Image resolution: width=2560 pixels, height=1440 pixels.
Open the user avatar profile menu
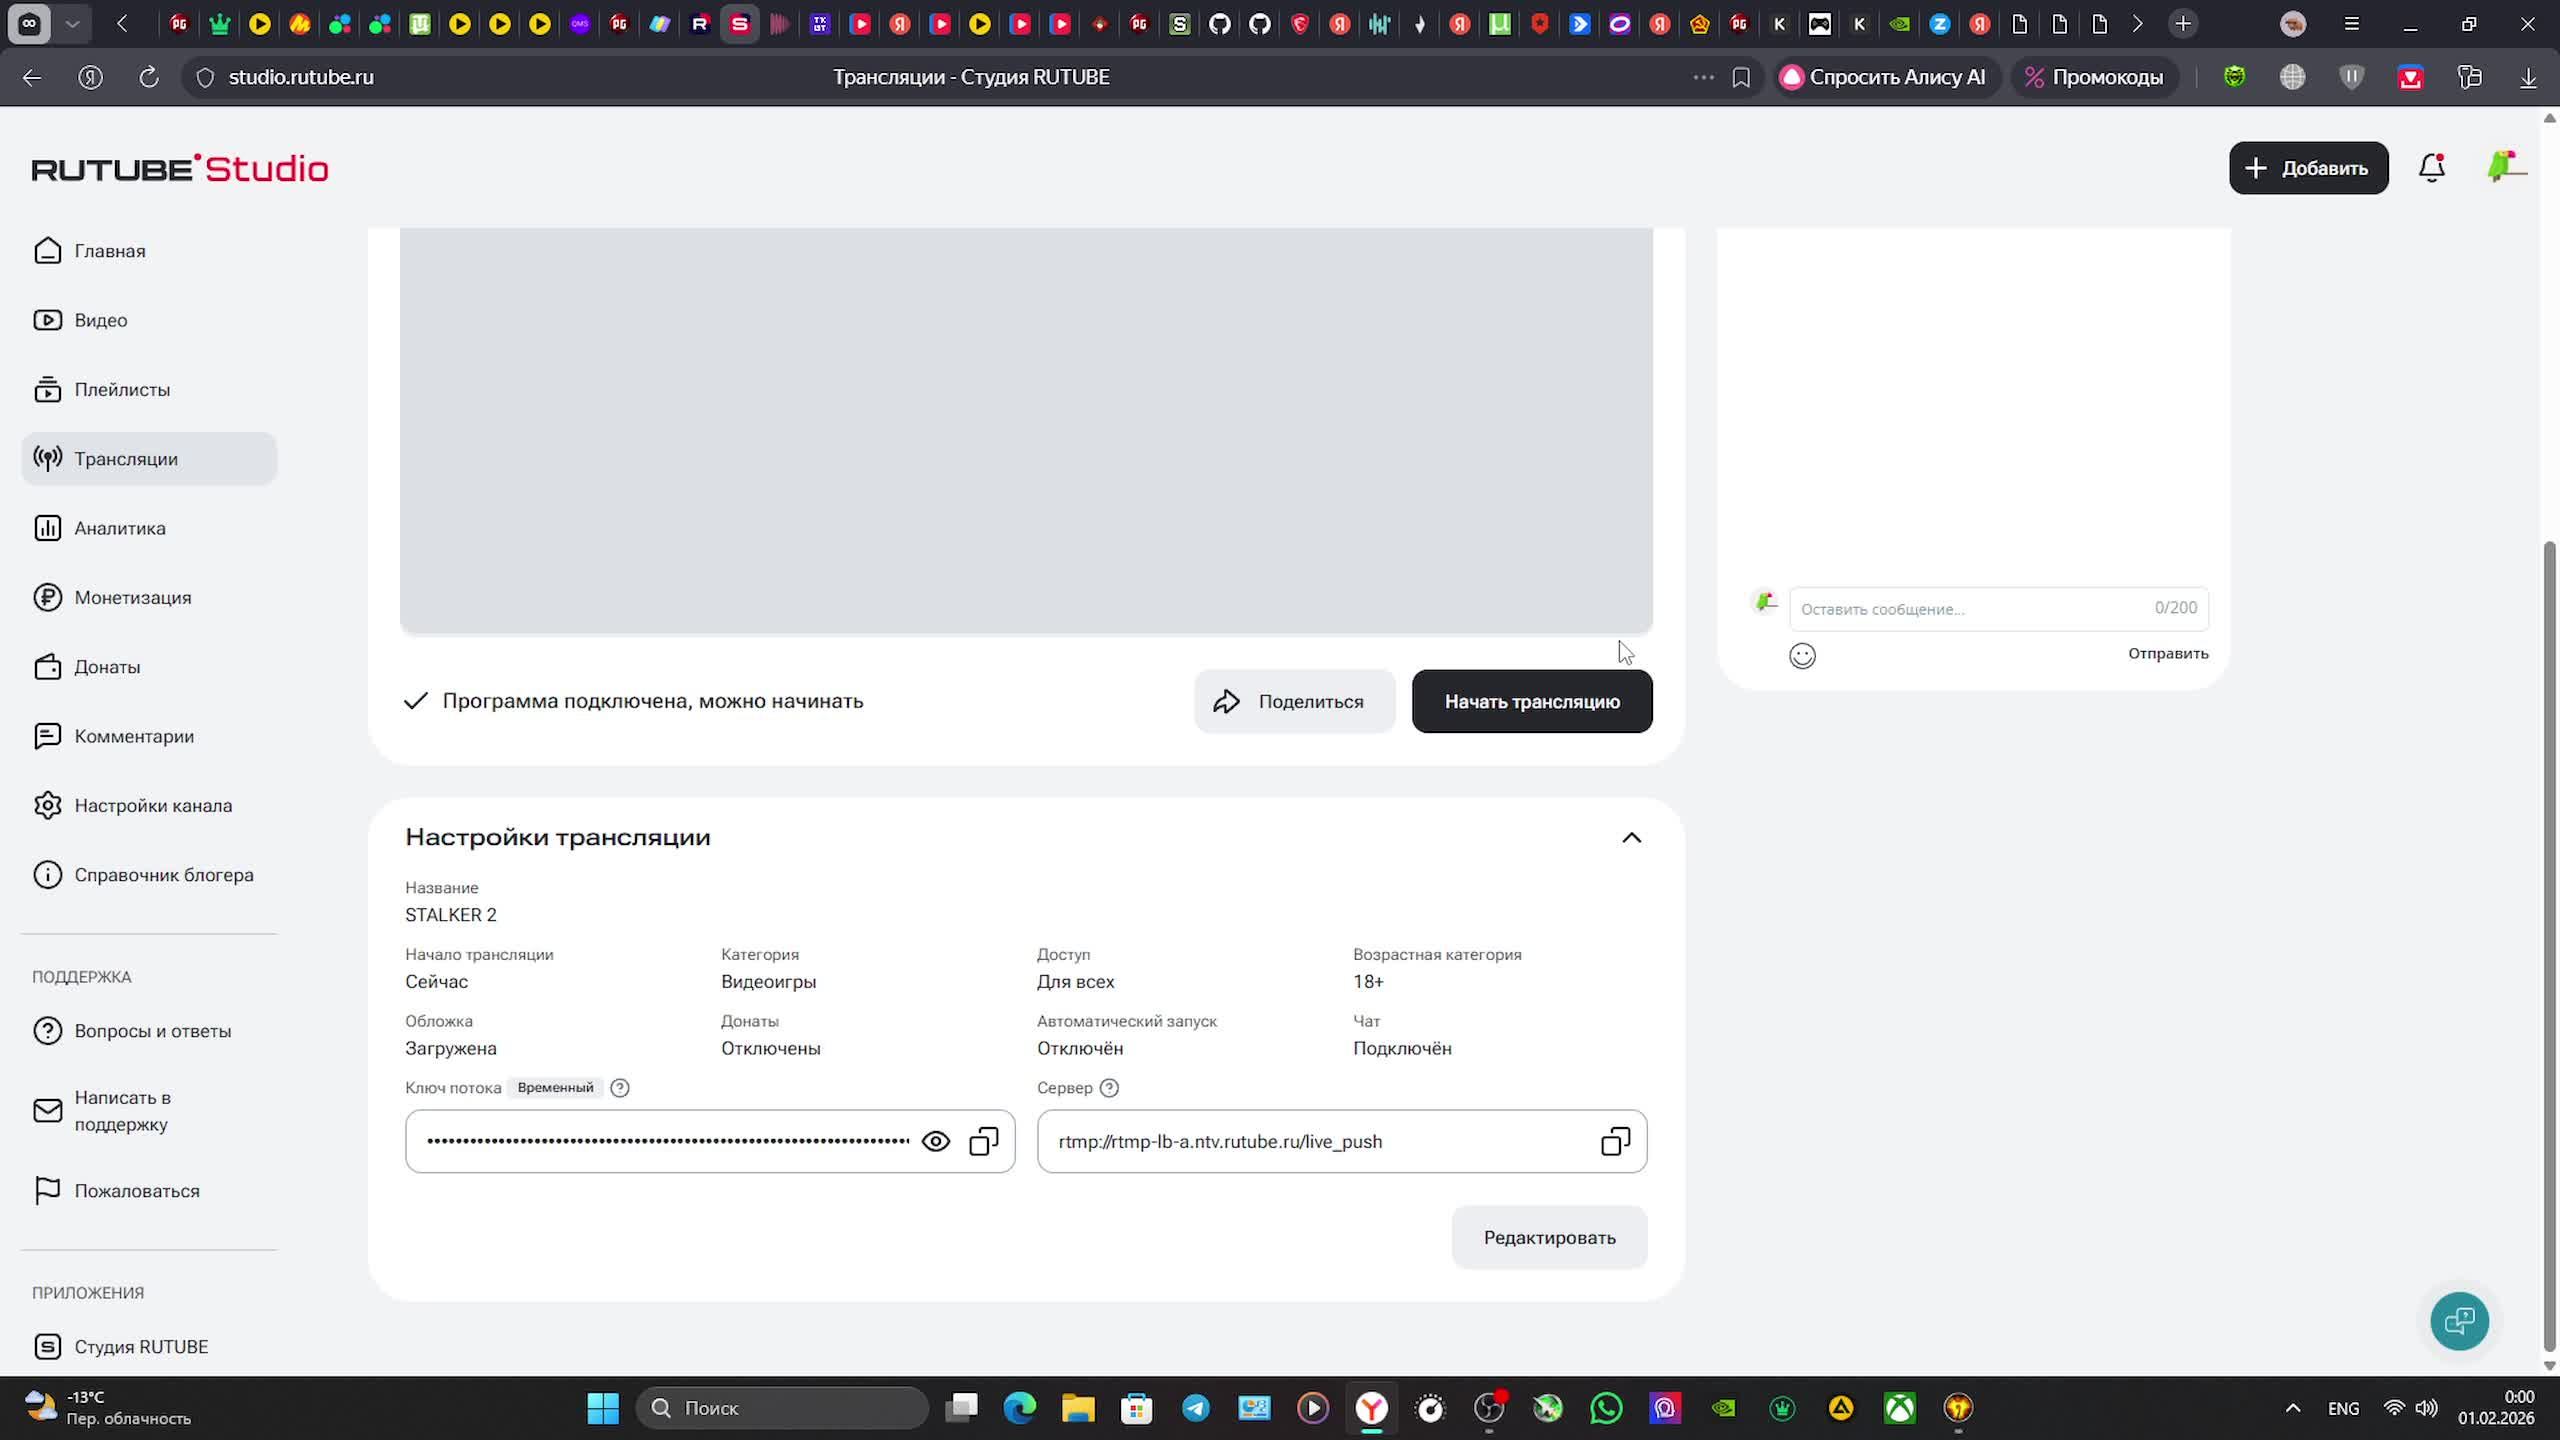pos(2504,167)
